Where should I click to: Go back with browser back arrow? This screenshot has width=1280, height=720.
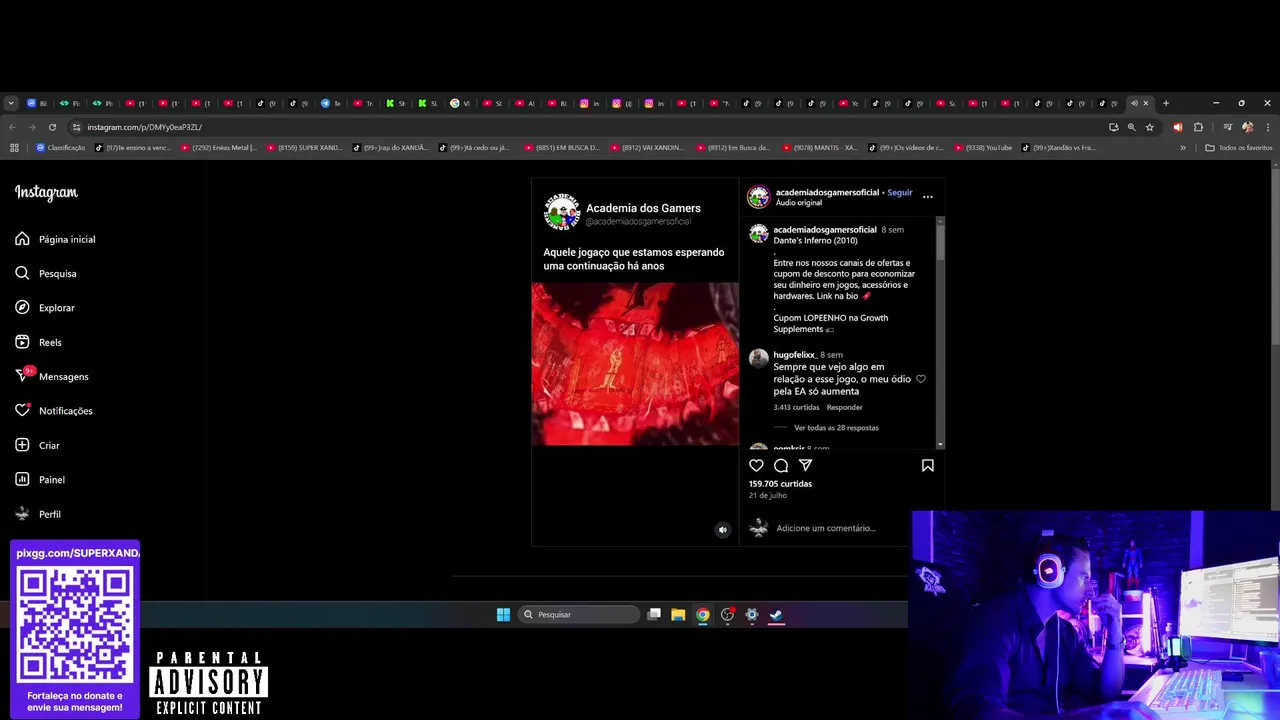coord(12,127)
